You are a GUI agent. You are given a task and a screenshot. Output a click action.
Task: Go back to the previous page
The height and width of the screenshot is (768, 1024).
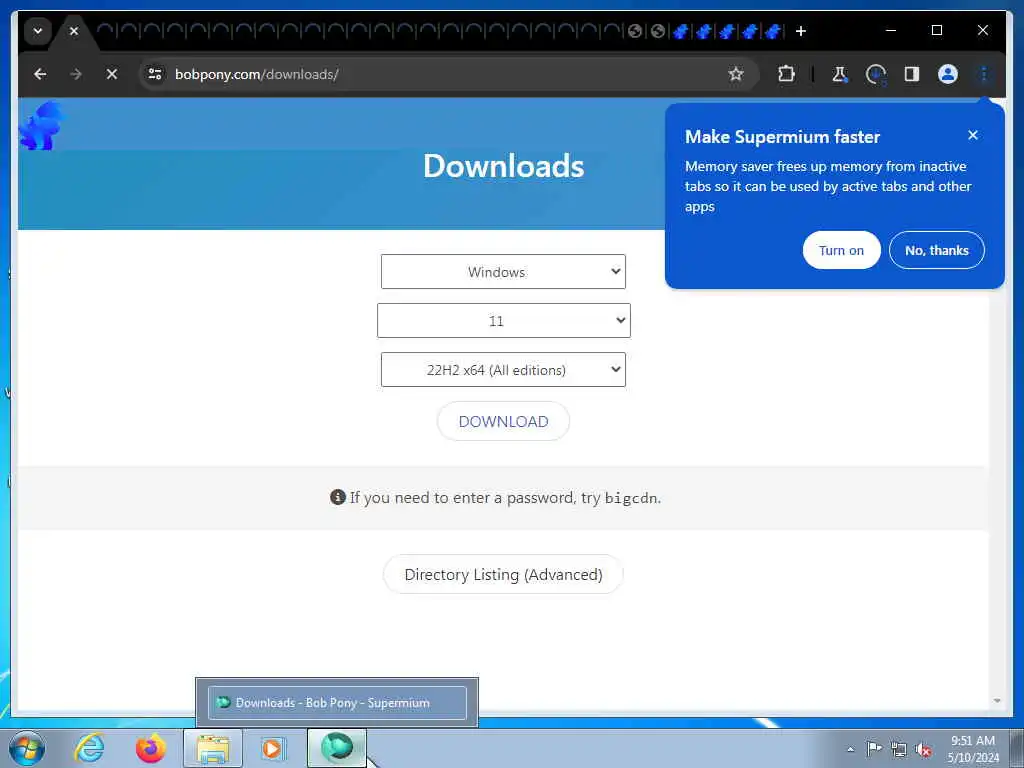pyautogui.click(x=40, y=74)
